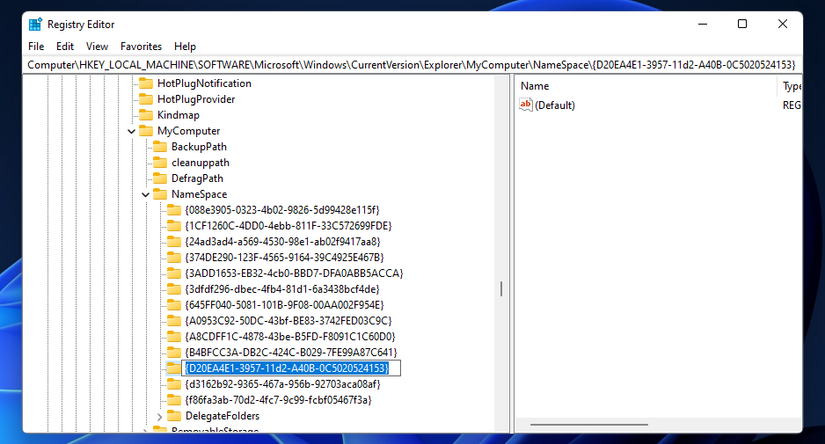Click the registry path address bar
This screenshot has height=444, width=825.
point(412,65)
